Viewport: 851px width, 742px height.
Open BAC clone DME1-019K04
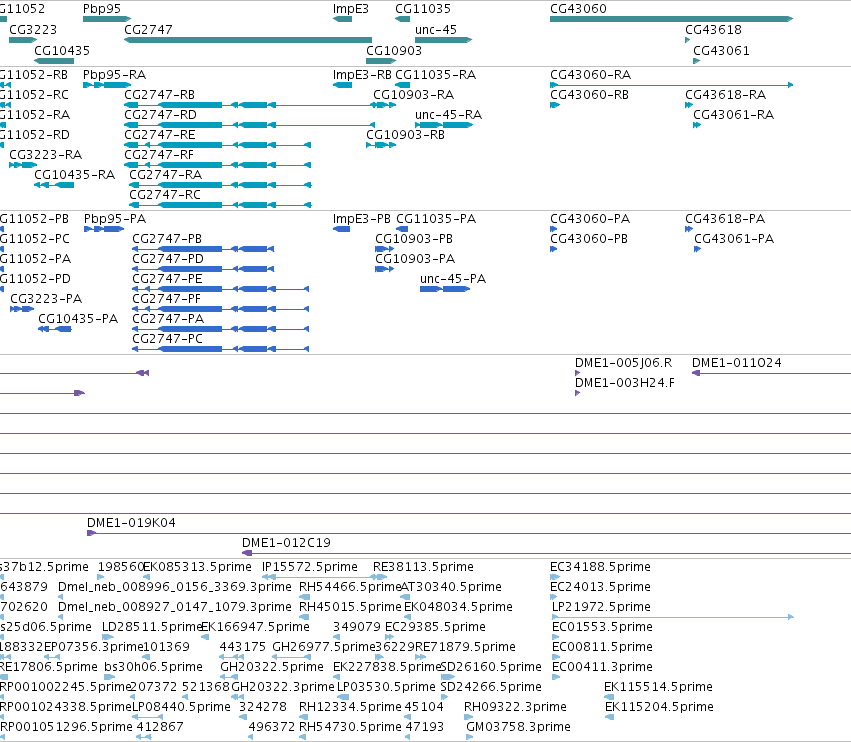131,523
